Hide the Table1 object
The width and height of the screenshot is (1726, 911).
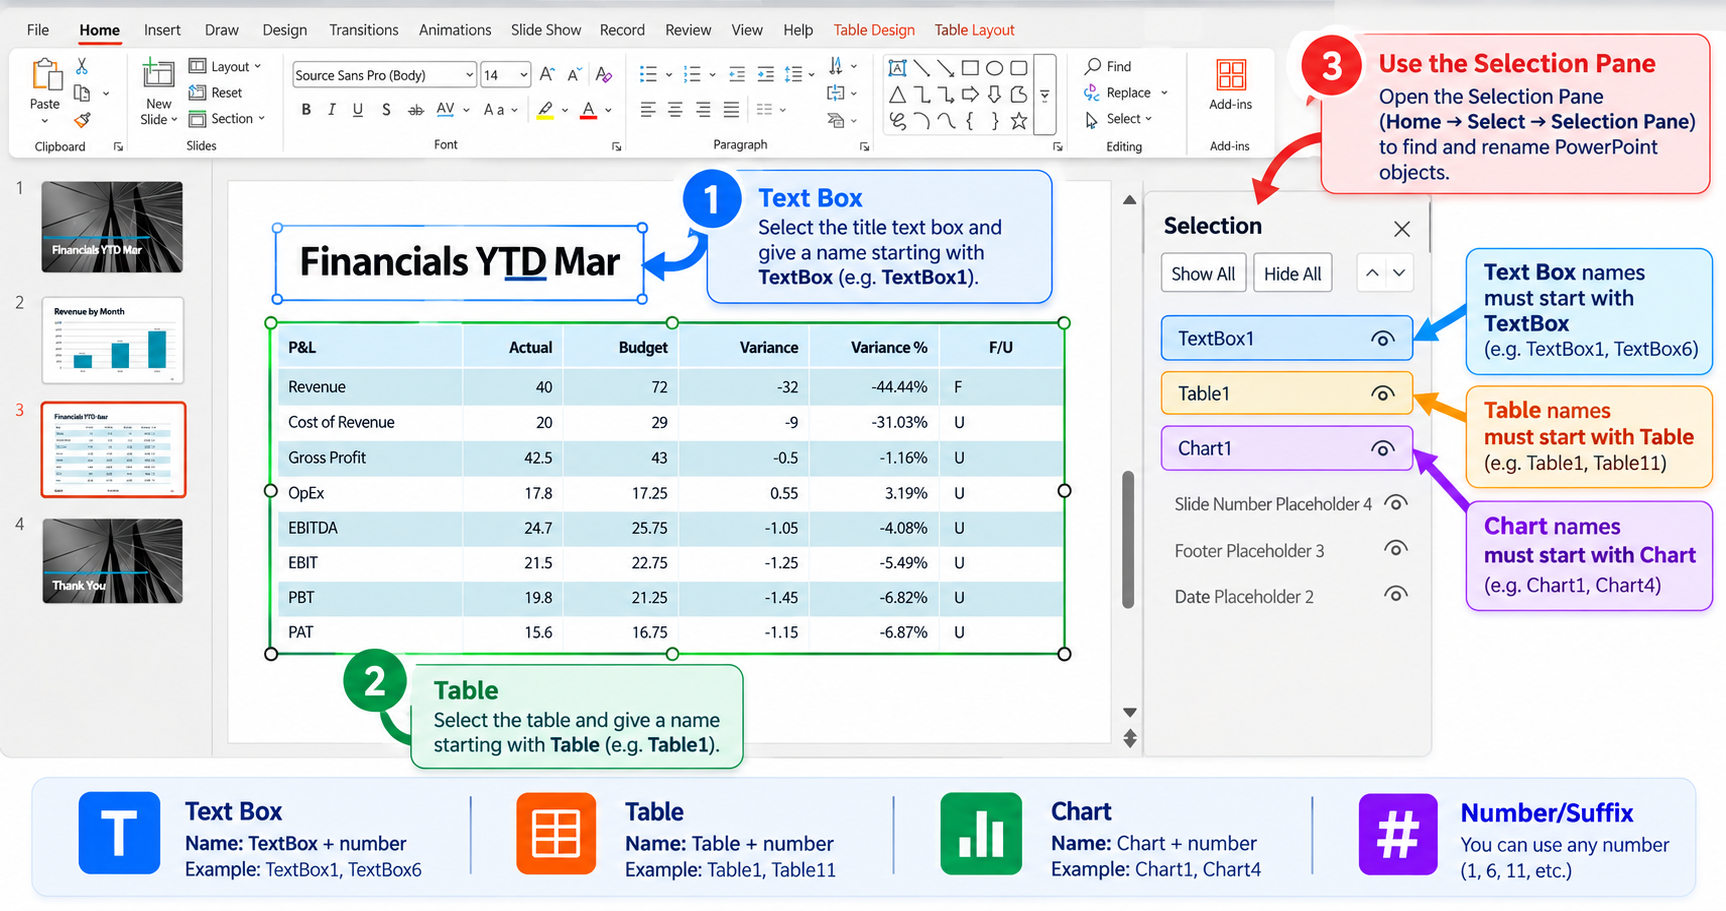(x=1383, y=394)
